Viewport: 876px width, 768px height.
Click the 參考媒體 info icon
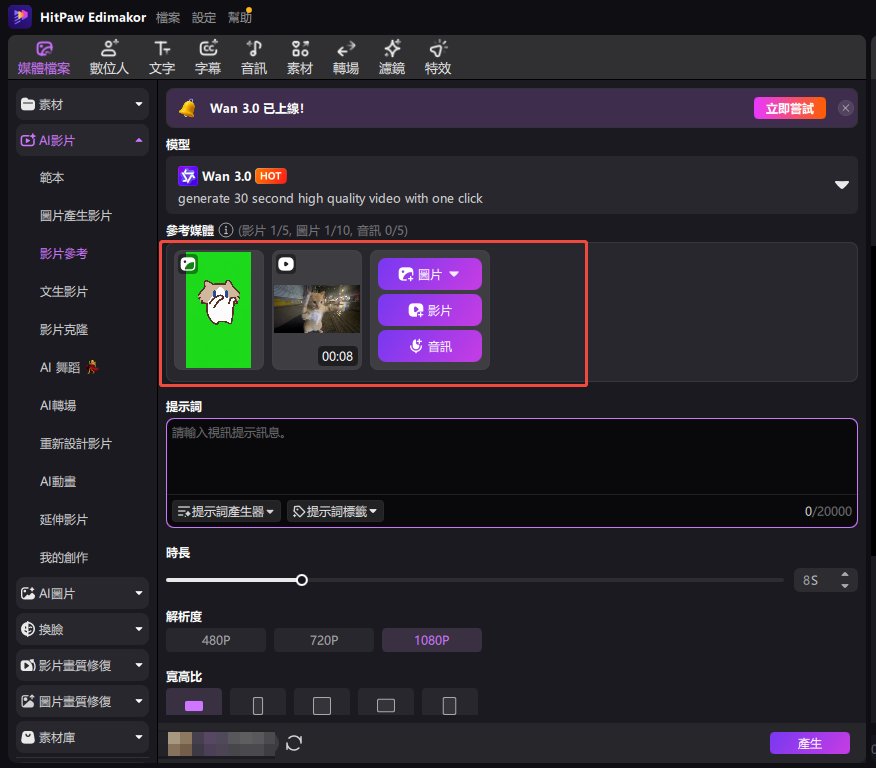(x=226, y=230)
